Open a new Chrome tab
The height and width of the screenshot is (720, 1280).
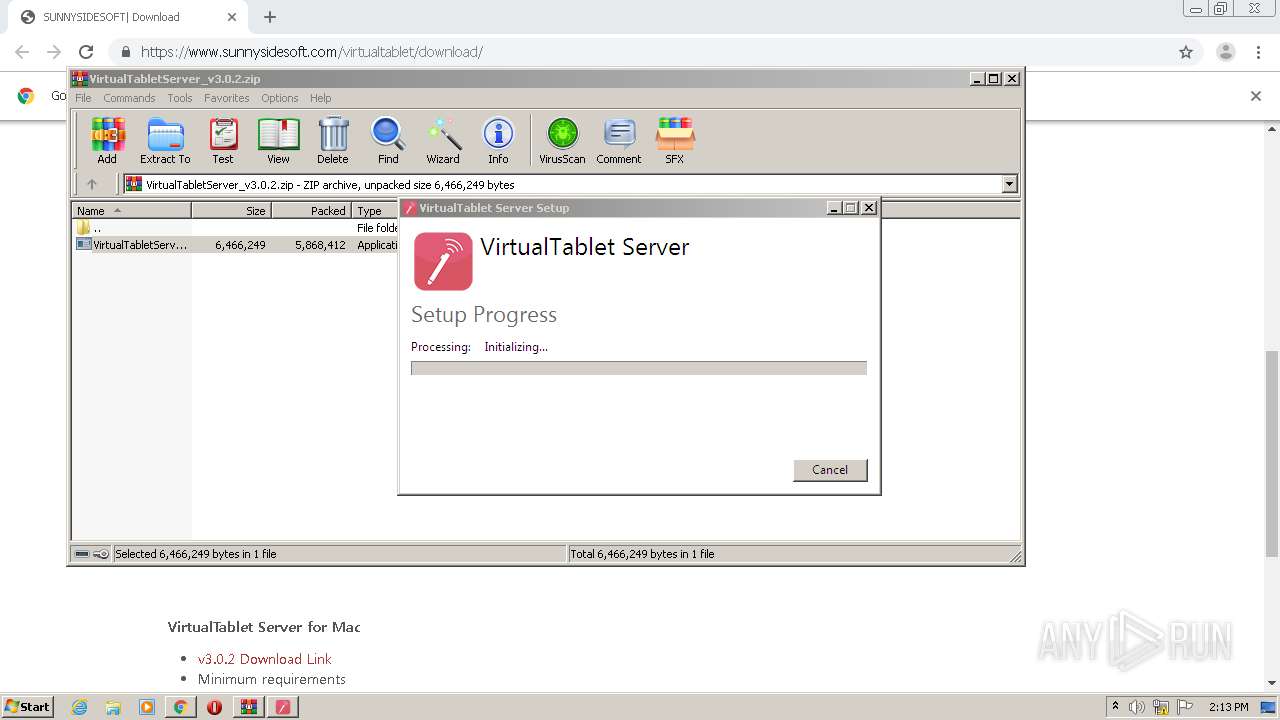click(270, 17)
